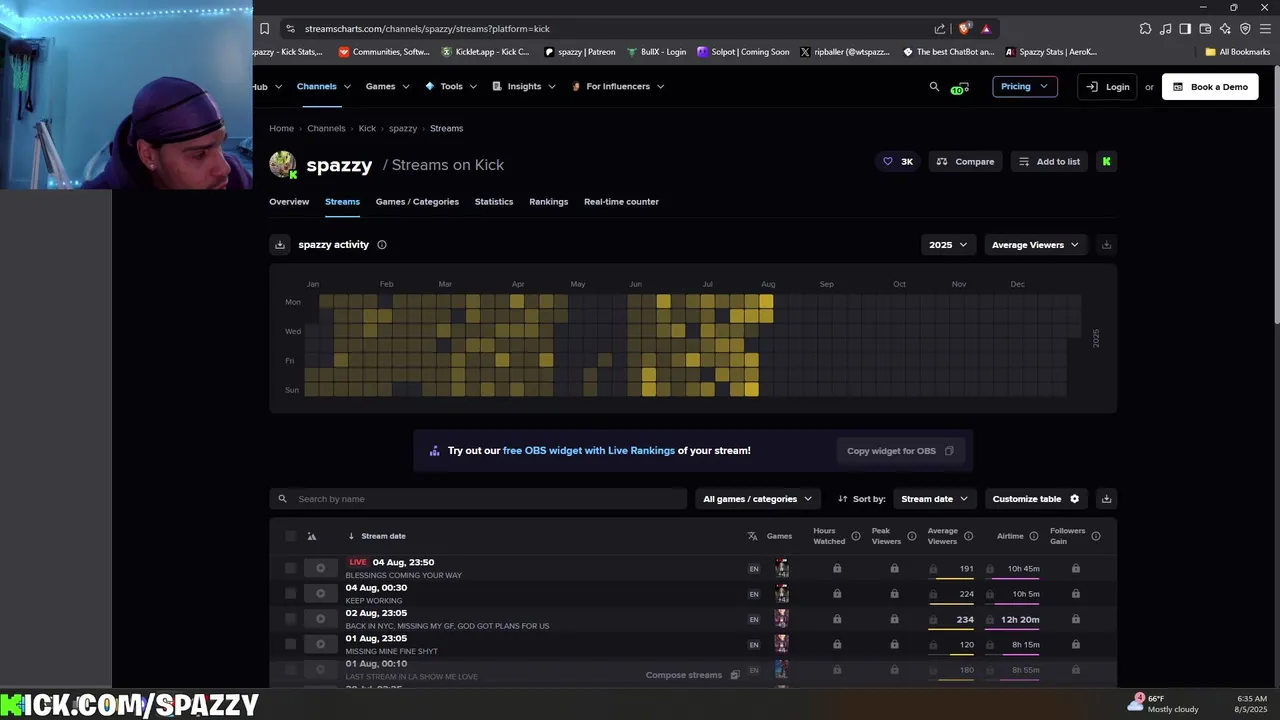Open the browser extensions puzzle icon

[x=1145, y=29]
